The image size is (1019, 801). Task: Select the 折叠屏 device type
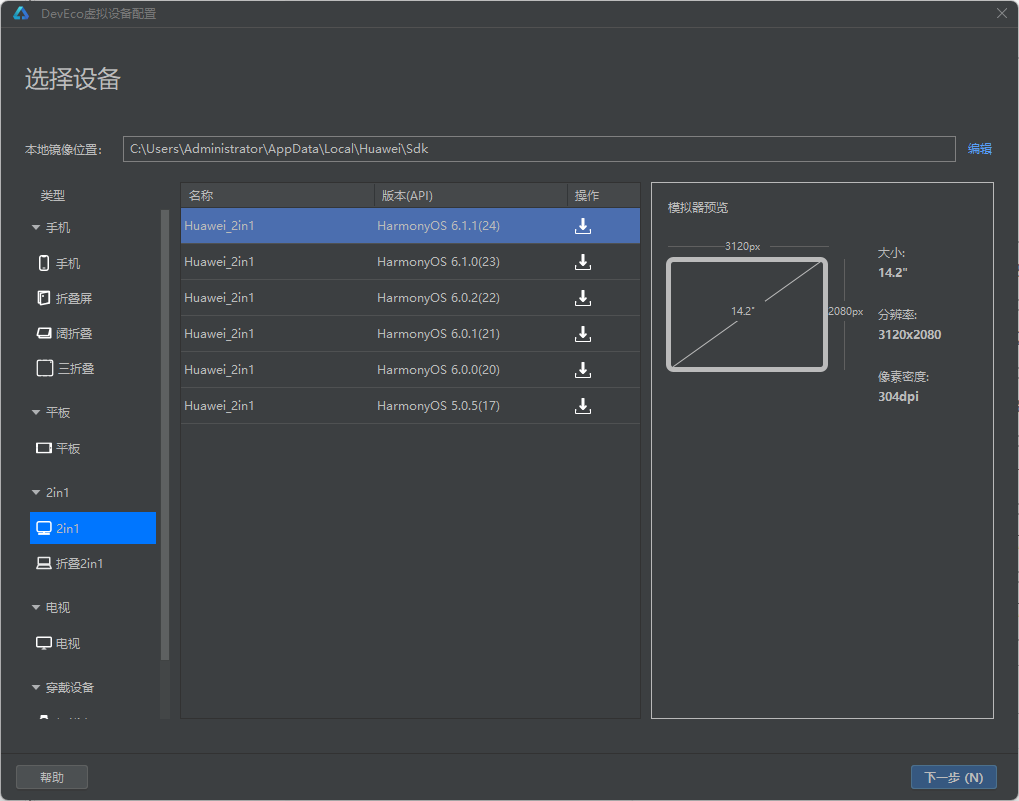coord(64,298)
